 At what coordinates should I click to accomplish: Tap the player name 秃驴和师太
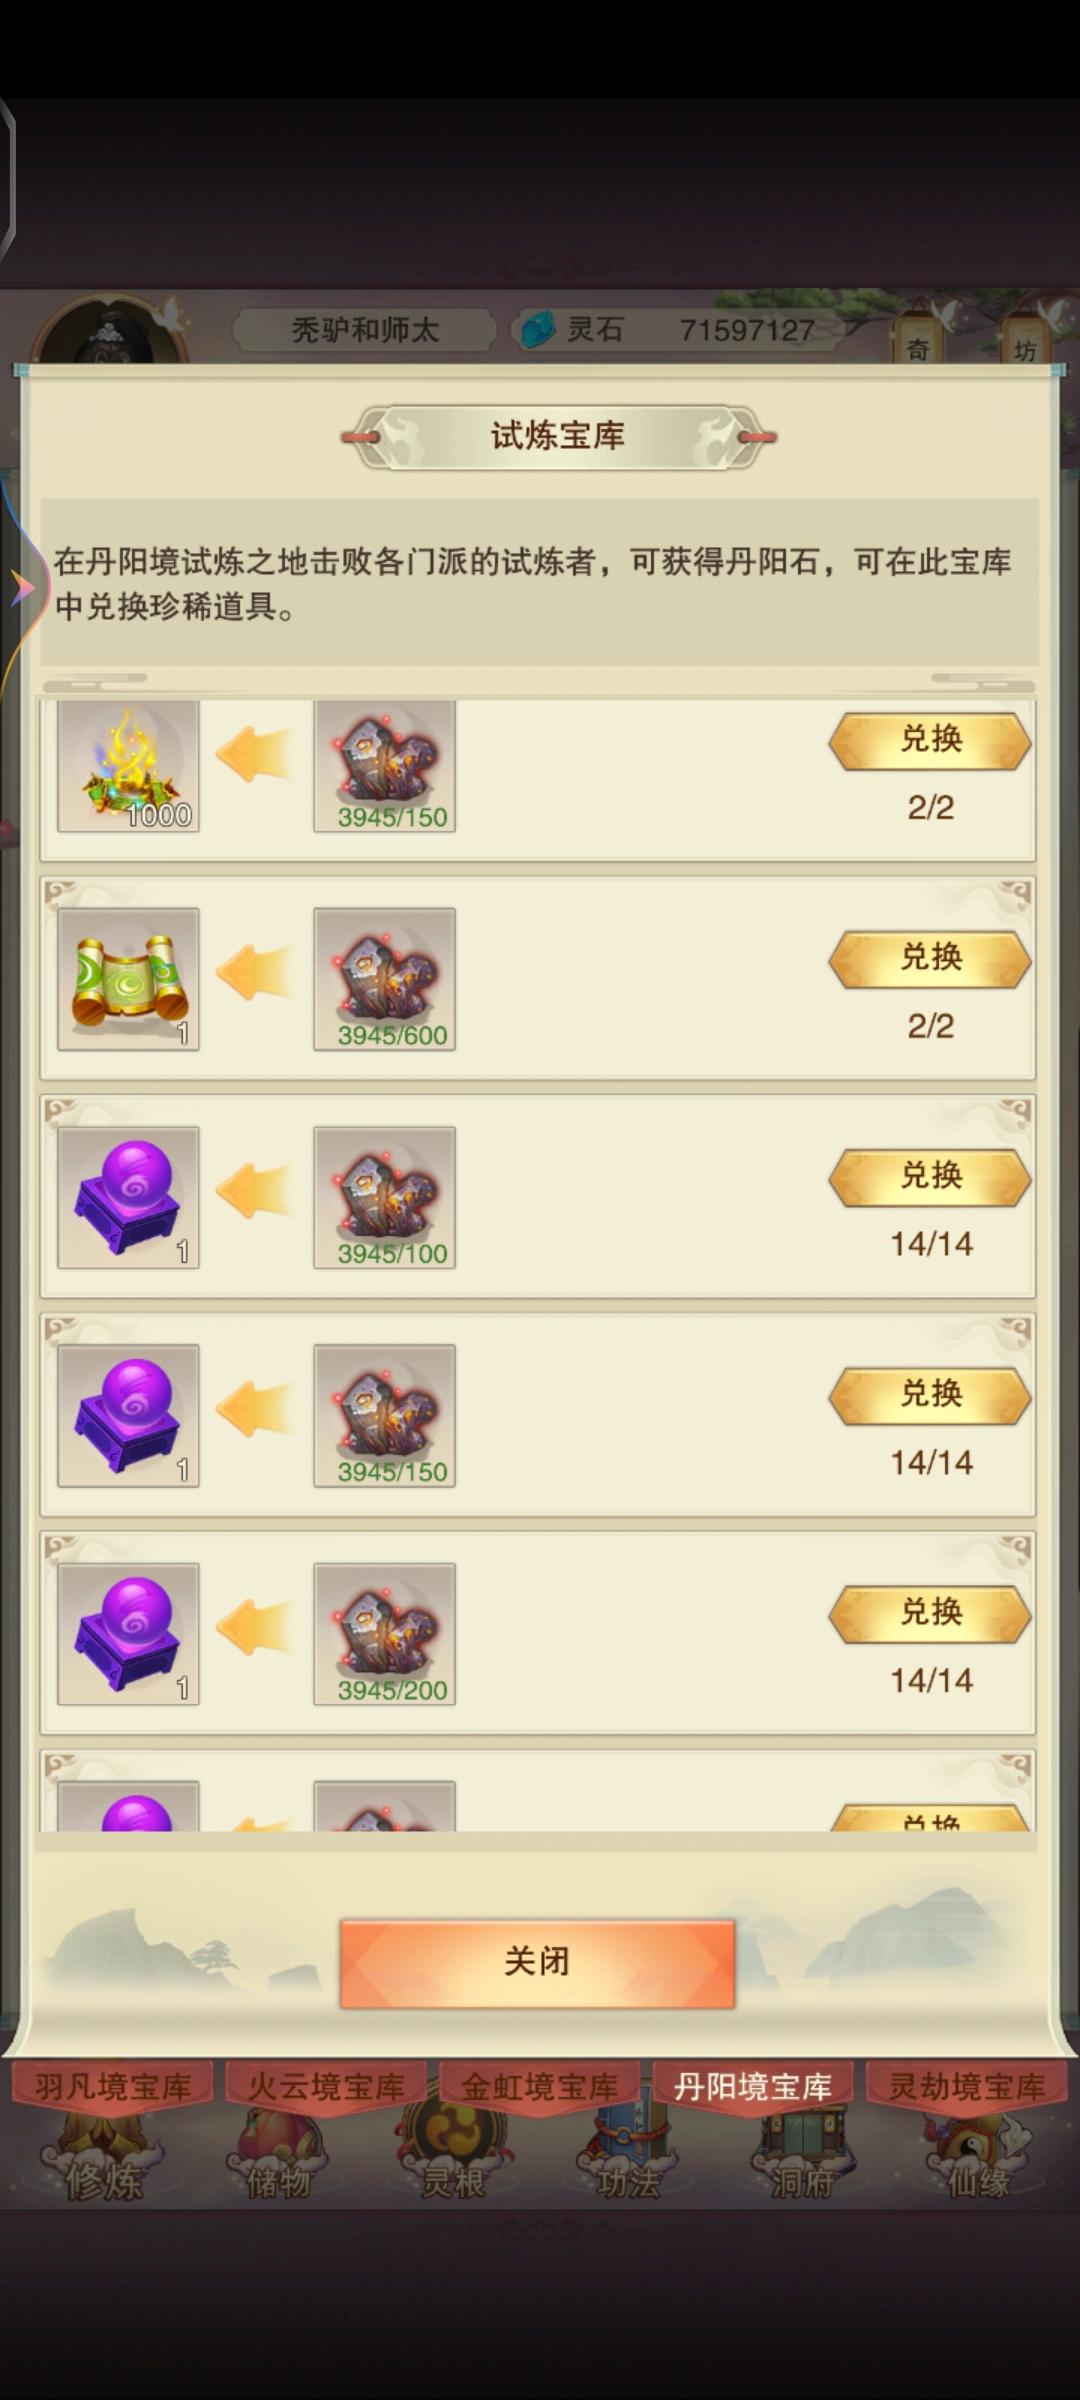coord(365,330)
